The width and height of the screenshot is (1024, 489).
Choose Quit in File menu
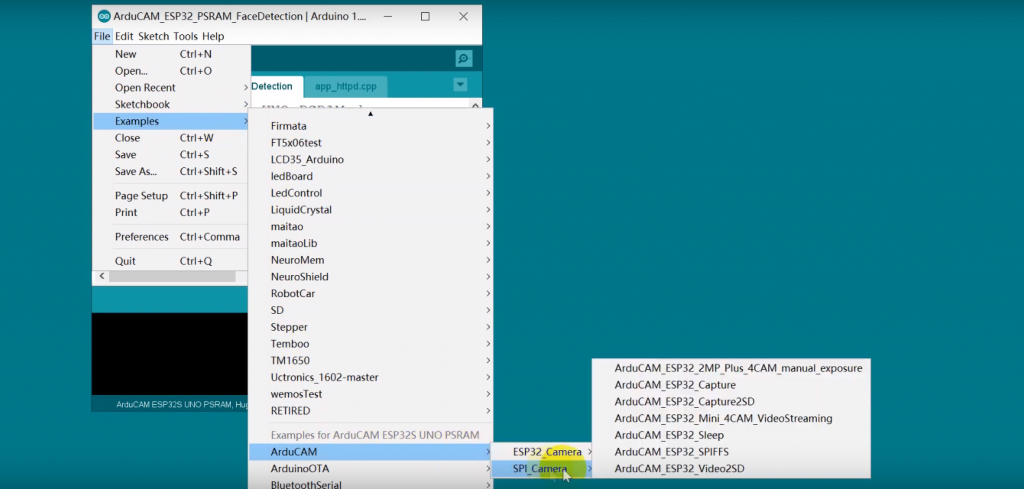[171, 261]
